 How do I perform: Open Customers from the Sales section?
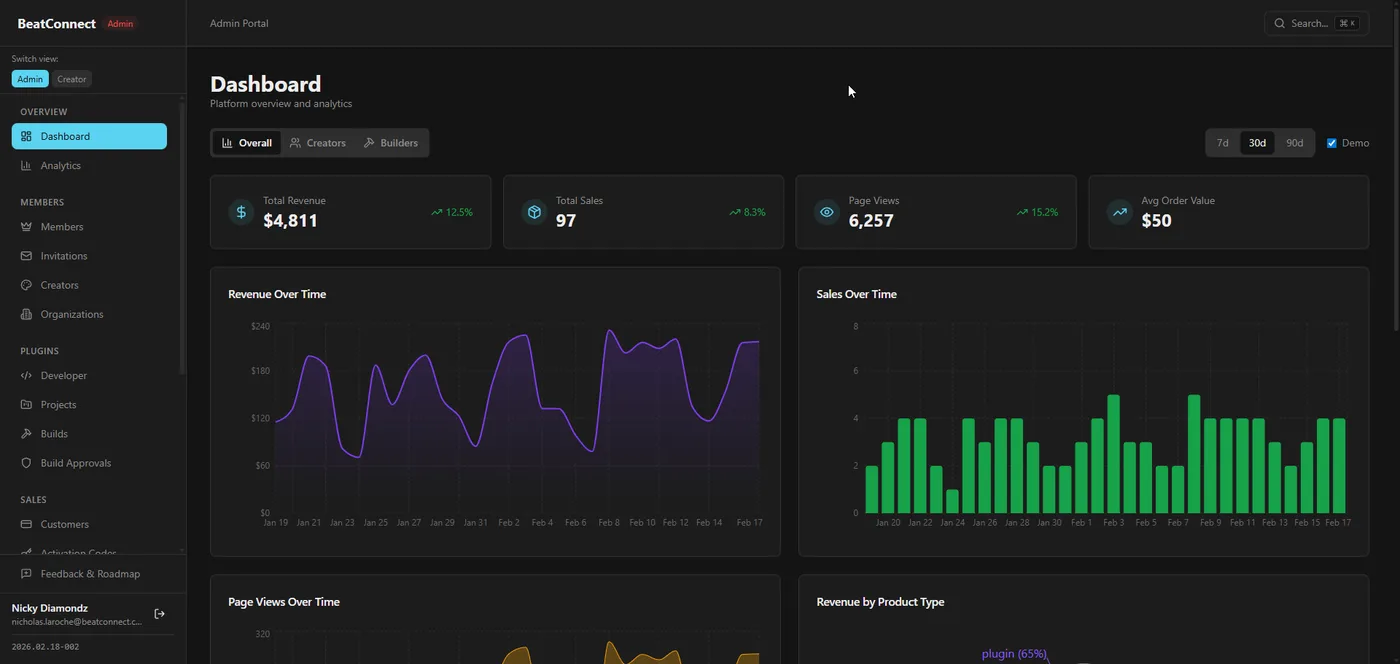64,524
